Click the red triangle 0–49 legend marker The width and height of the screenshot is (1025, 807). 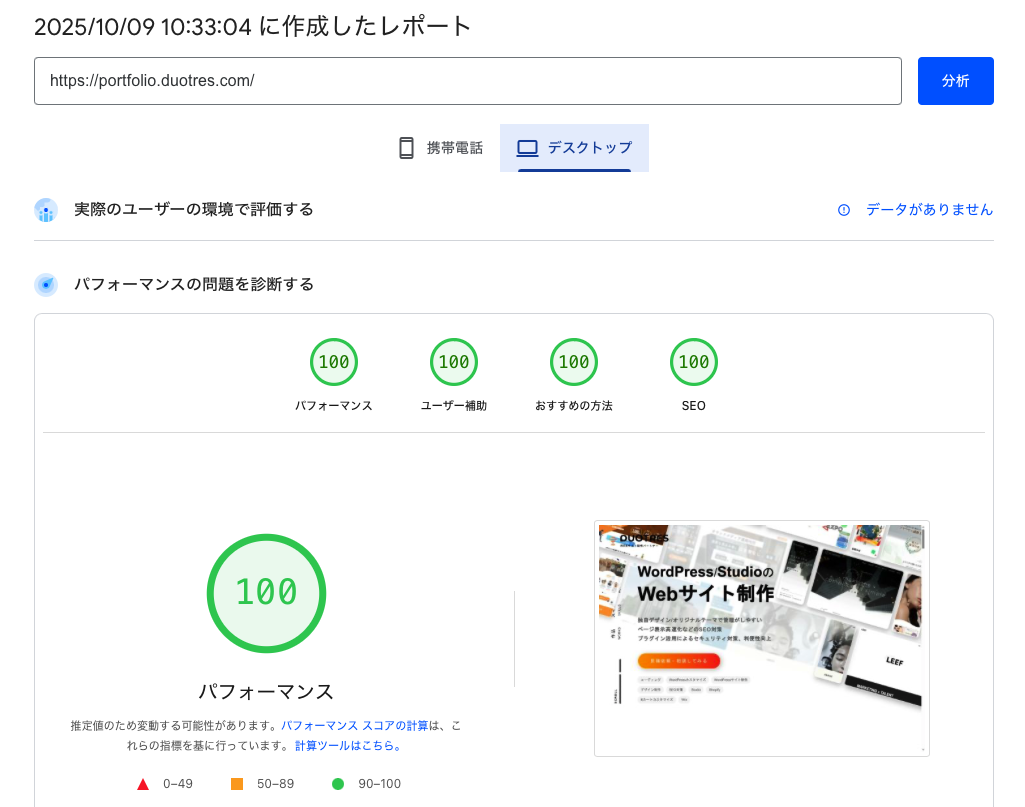pos(143,784)
